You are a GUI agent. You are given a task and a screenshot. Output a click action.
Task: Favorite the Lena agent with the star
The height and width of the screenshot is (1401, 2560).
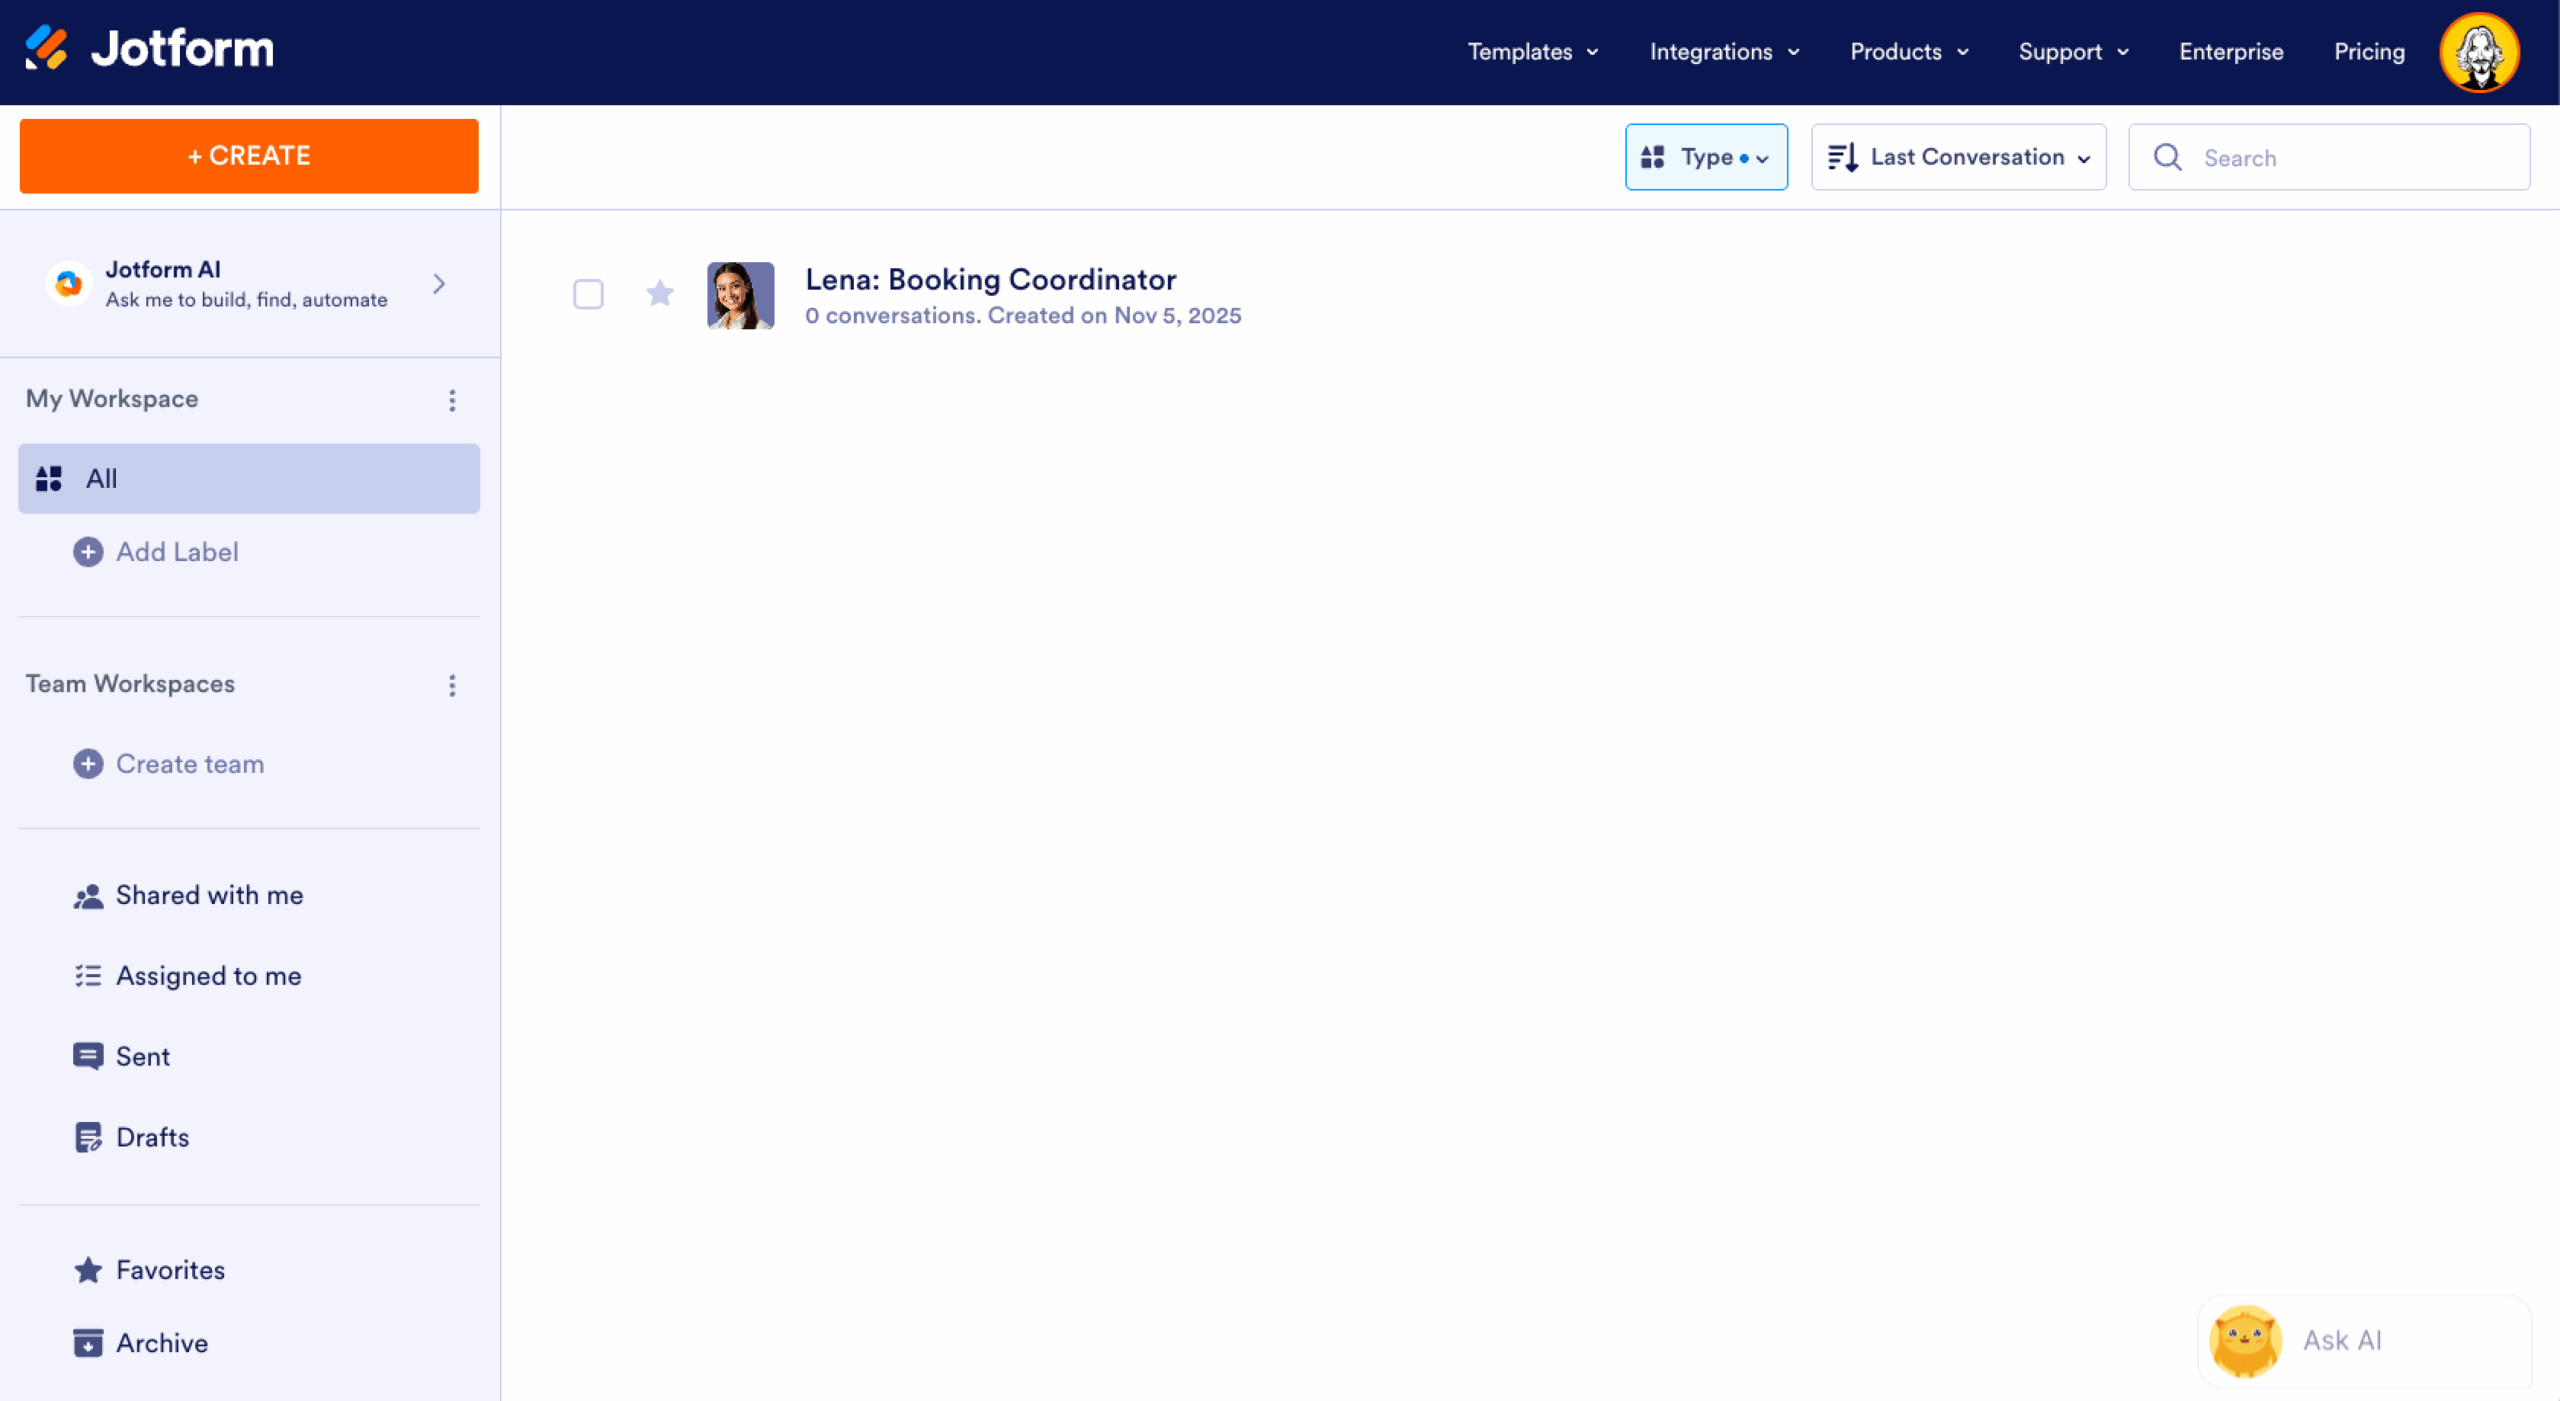pos(660,294)
